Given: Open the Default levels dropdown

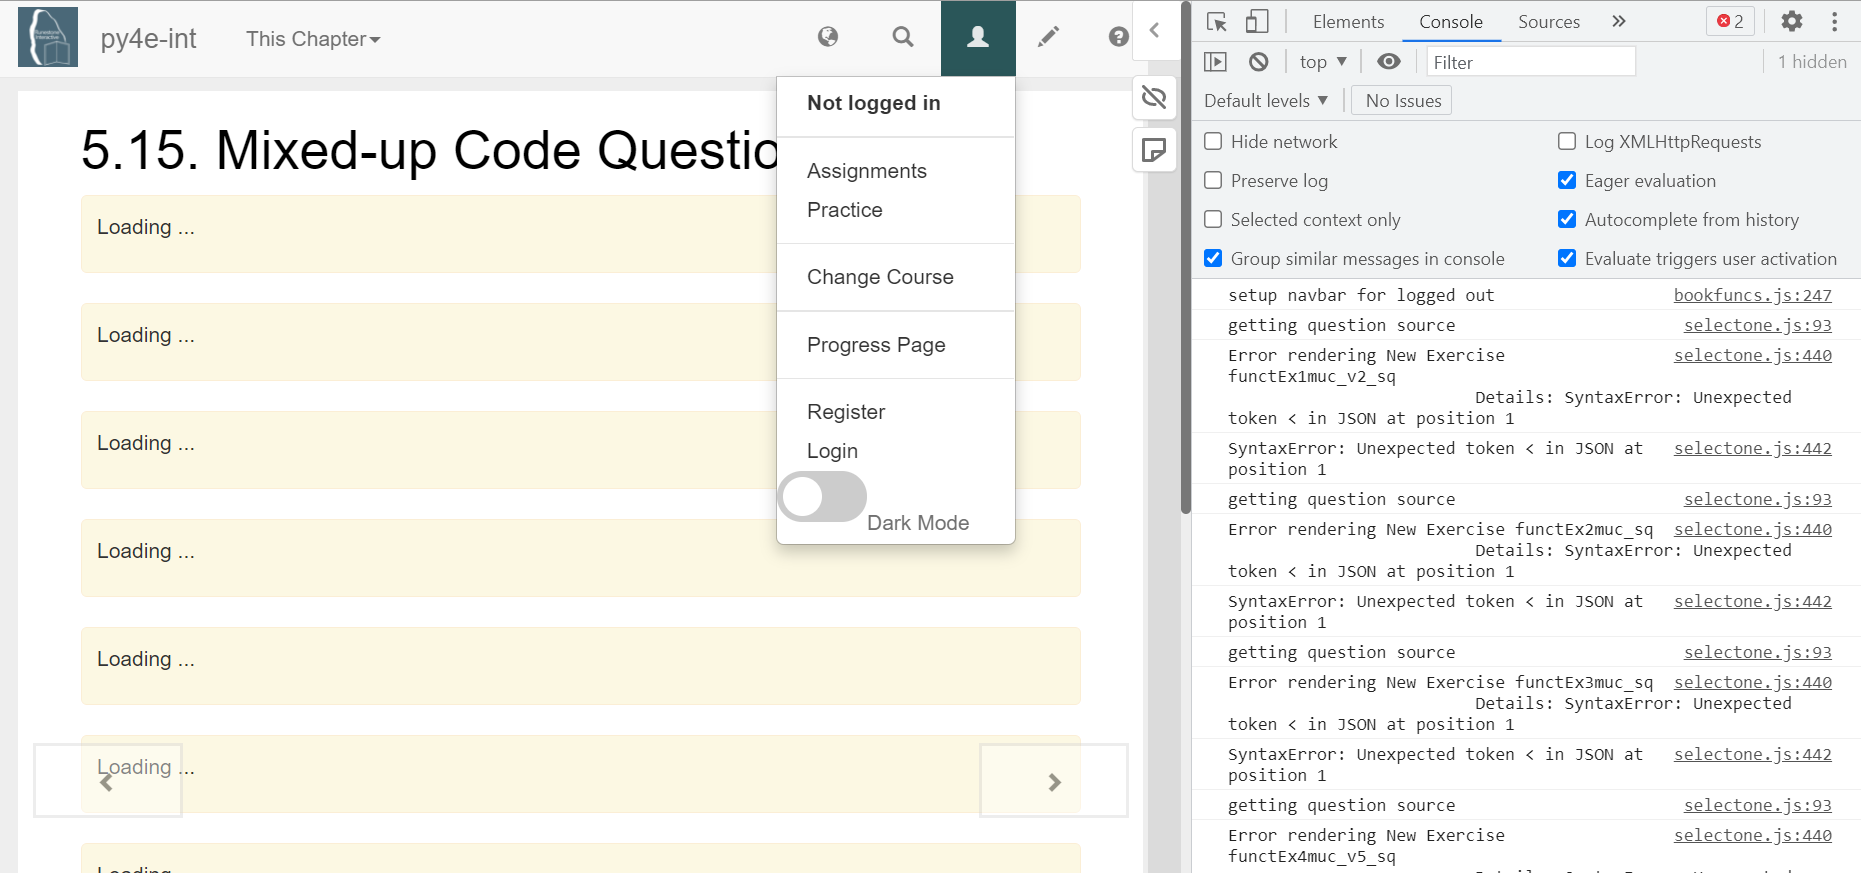Looking at the screenshot, I should tap(1266, 100).
